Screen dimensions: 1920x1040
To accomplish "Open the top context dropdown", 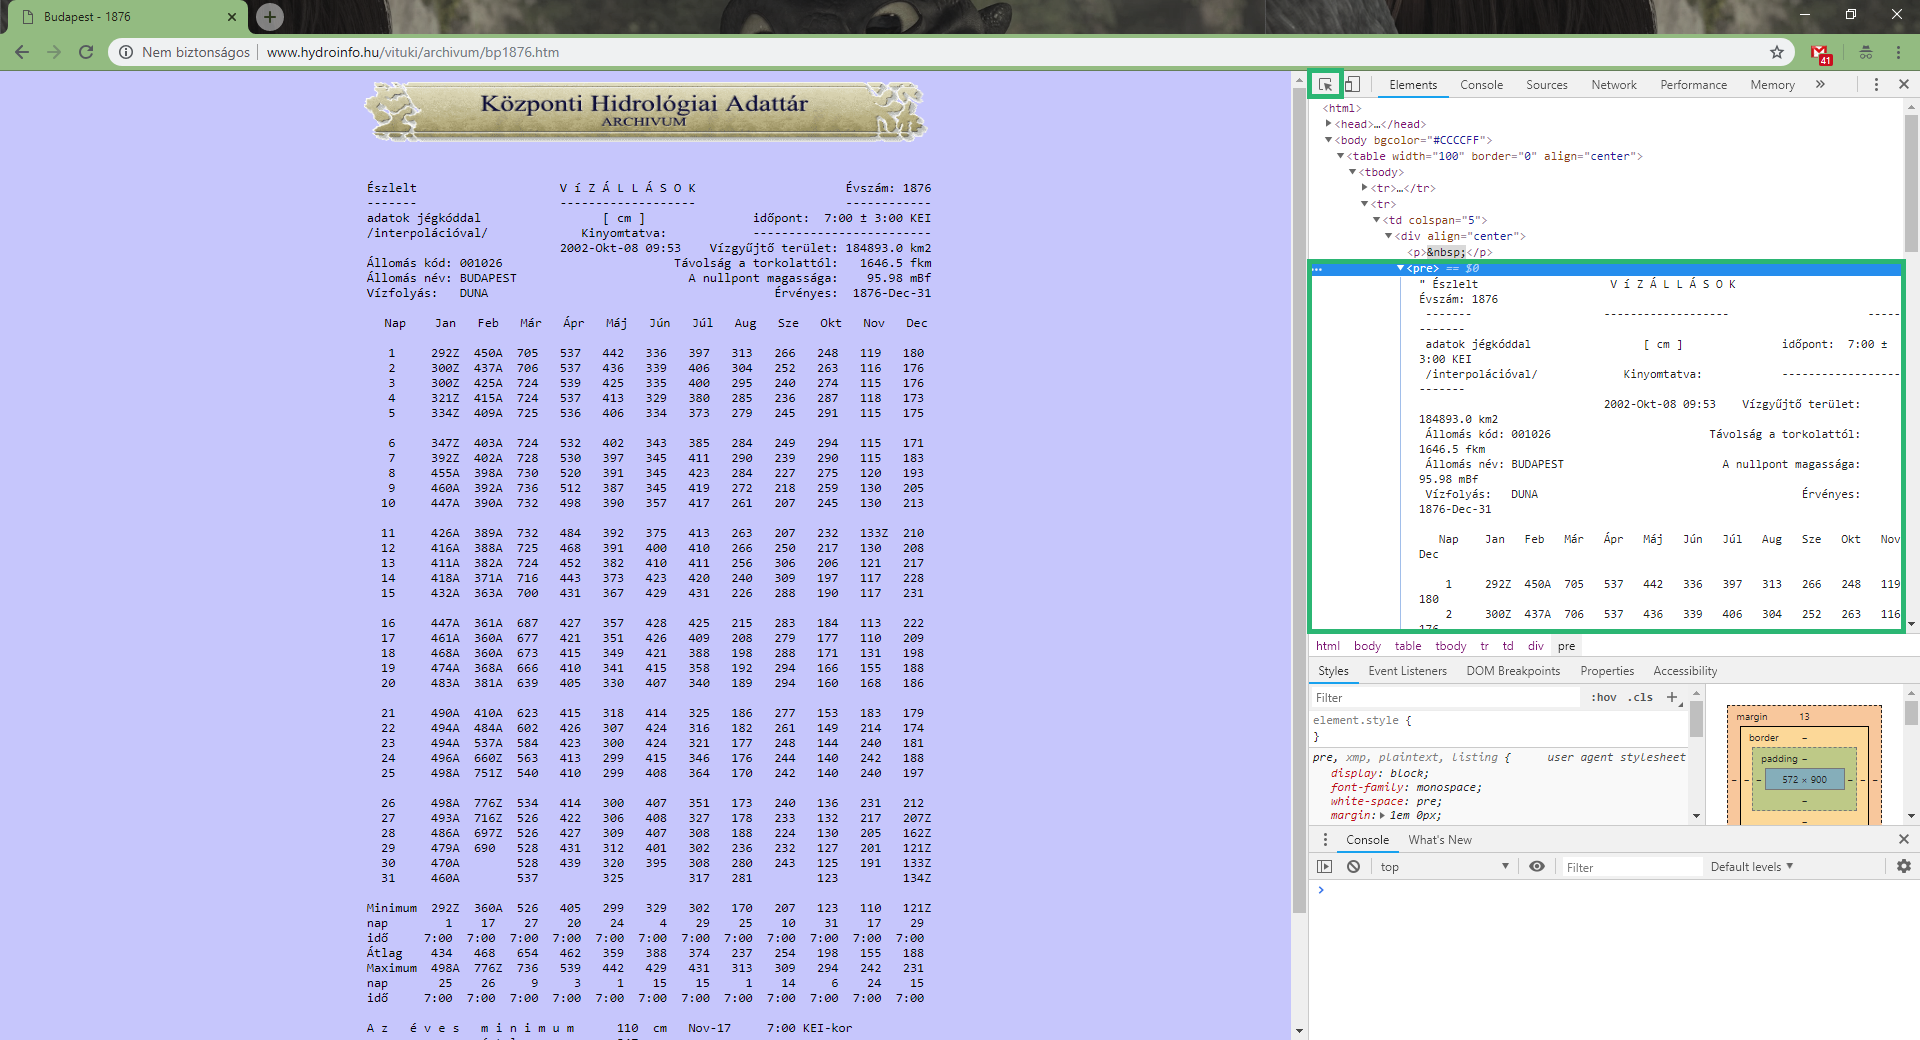I will (x=1444, y=866).
